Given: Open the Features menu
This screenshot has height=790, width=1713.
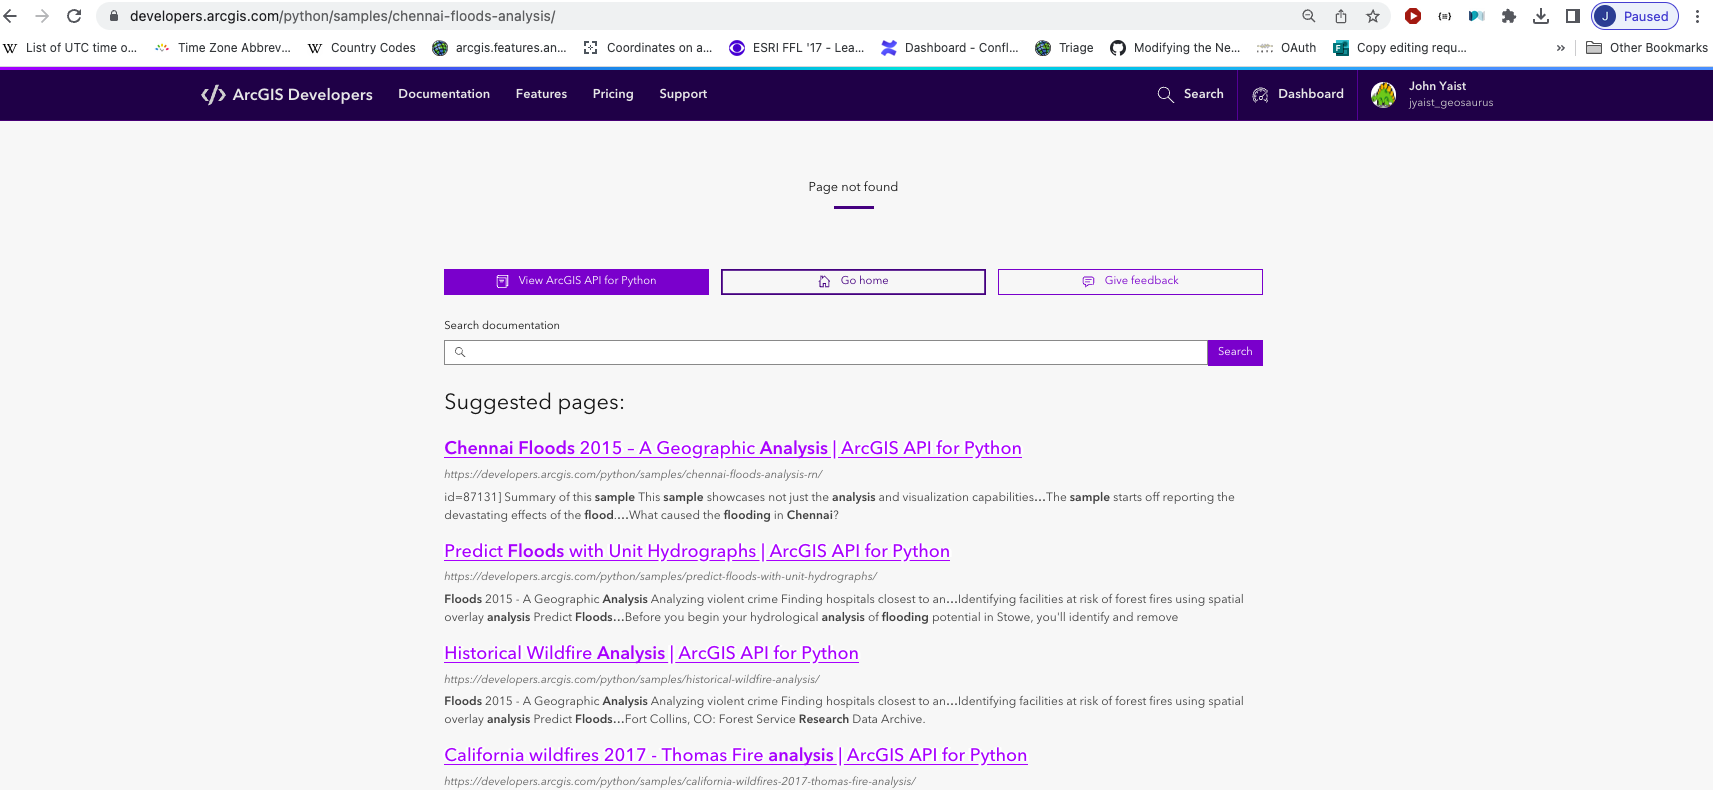Looking at the screenshot, I should [x=541, y=94].
